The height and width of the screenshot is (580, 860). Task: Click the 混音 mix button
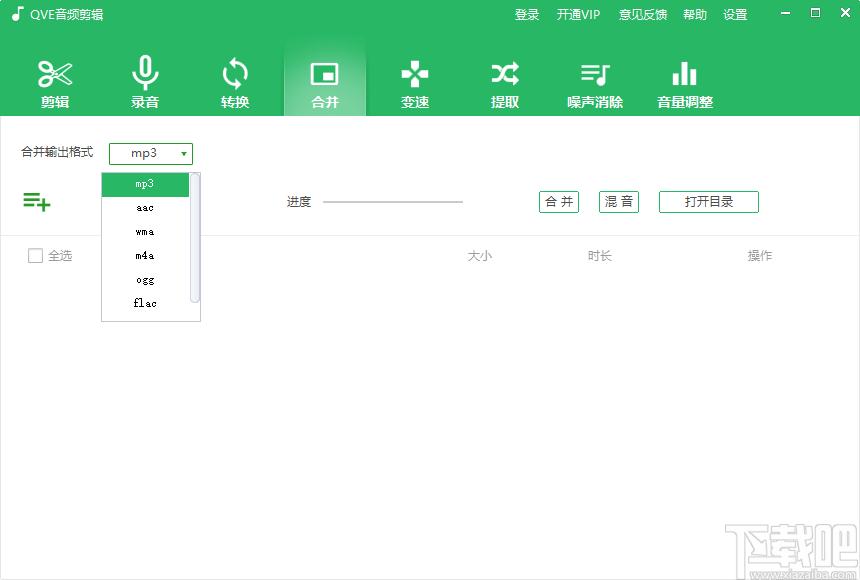click(619, 201)
